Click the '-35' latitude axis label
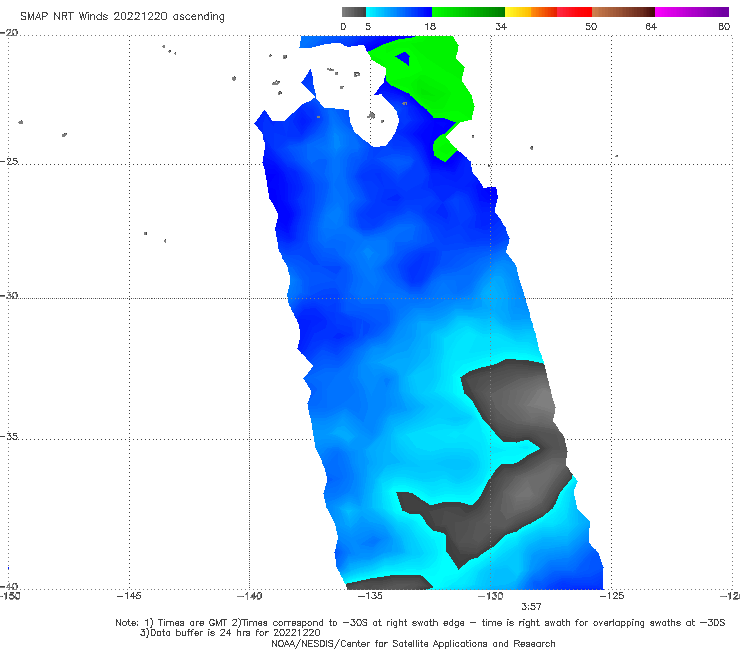This screenshot has height=650, width=740. pos(9,436)
